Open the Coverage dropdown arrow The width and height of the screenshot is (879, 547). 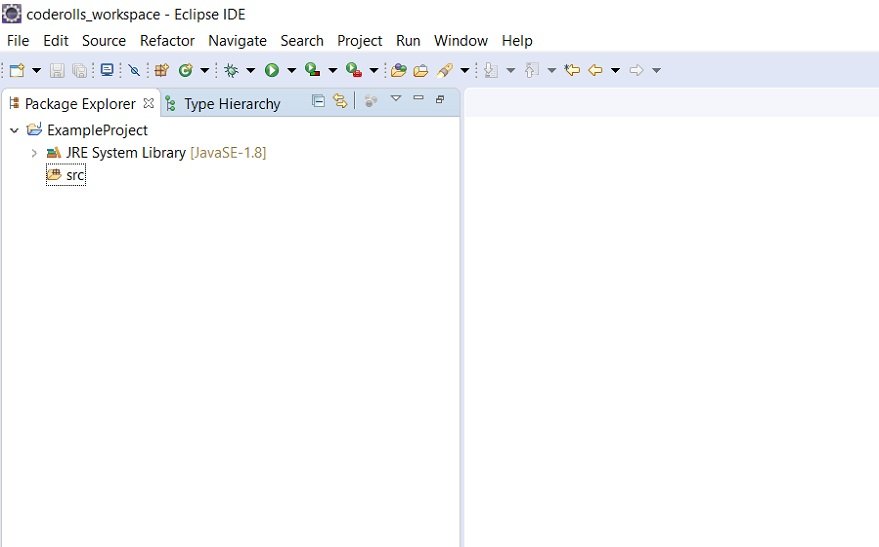tap(332, 71)
